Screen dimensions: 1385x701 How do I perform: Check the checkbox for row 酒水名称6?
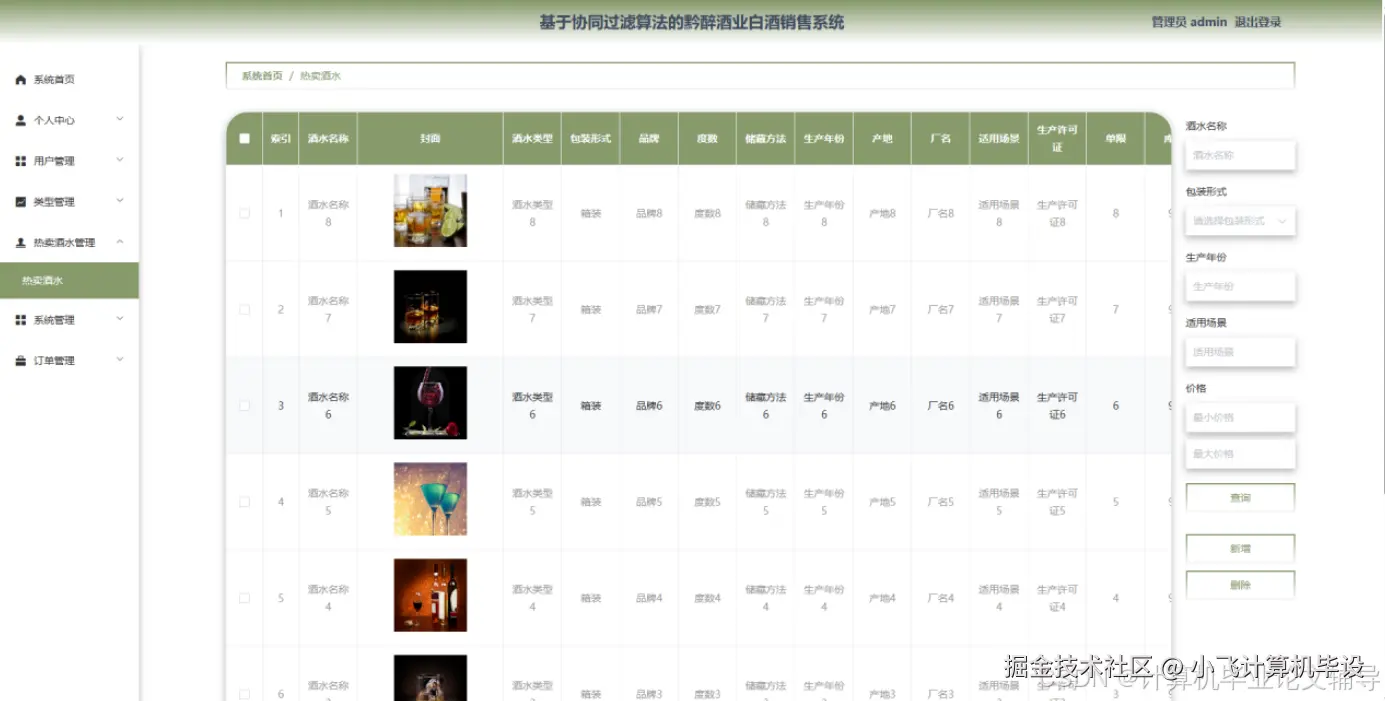pos(245,406)
